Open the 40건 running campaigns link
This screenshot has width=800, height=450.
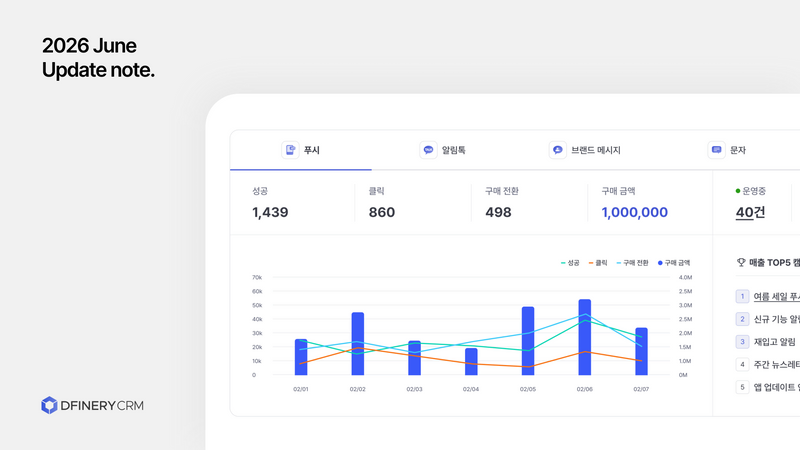(750, 212)
